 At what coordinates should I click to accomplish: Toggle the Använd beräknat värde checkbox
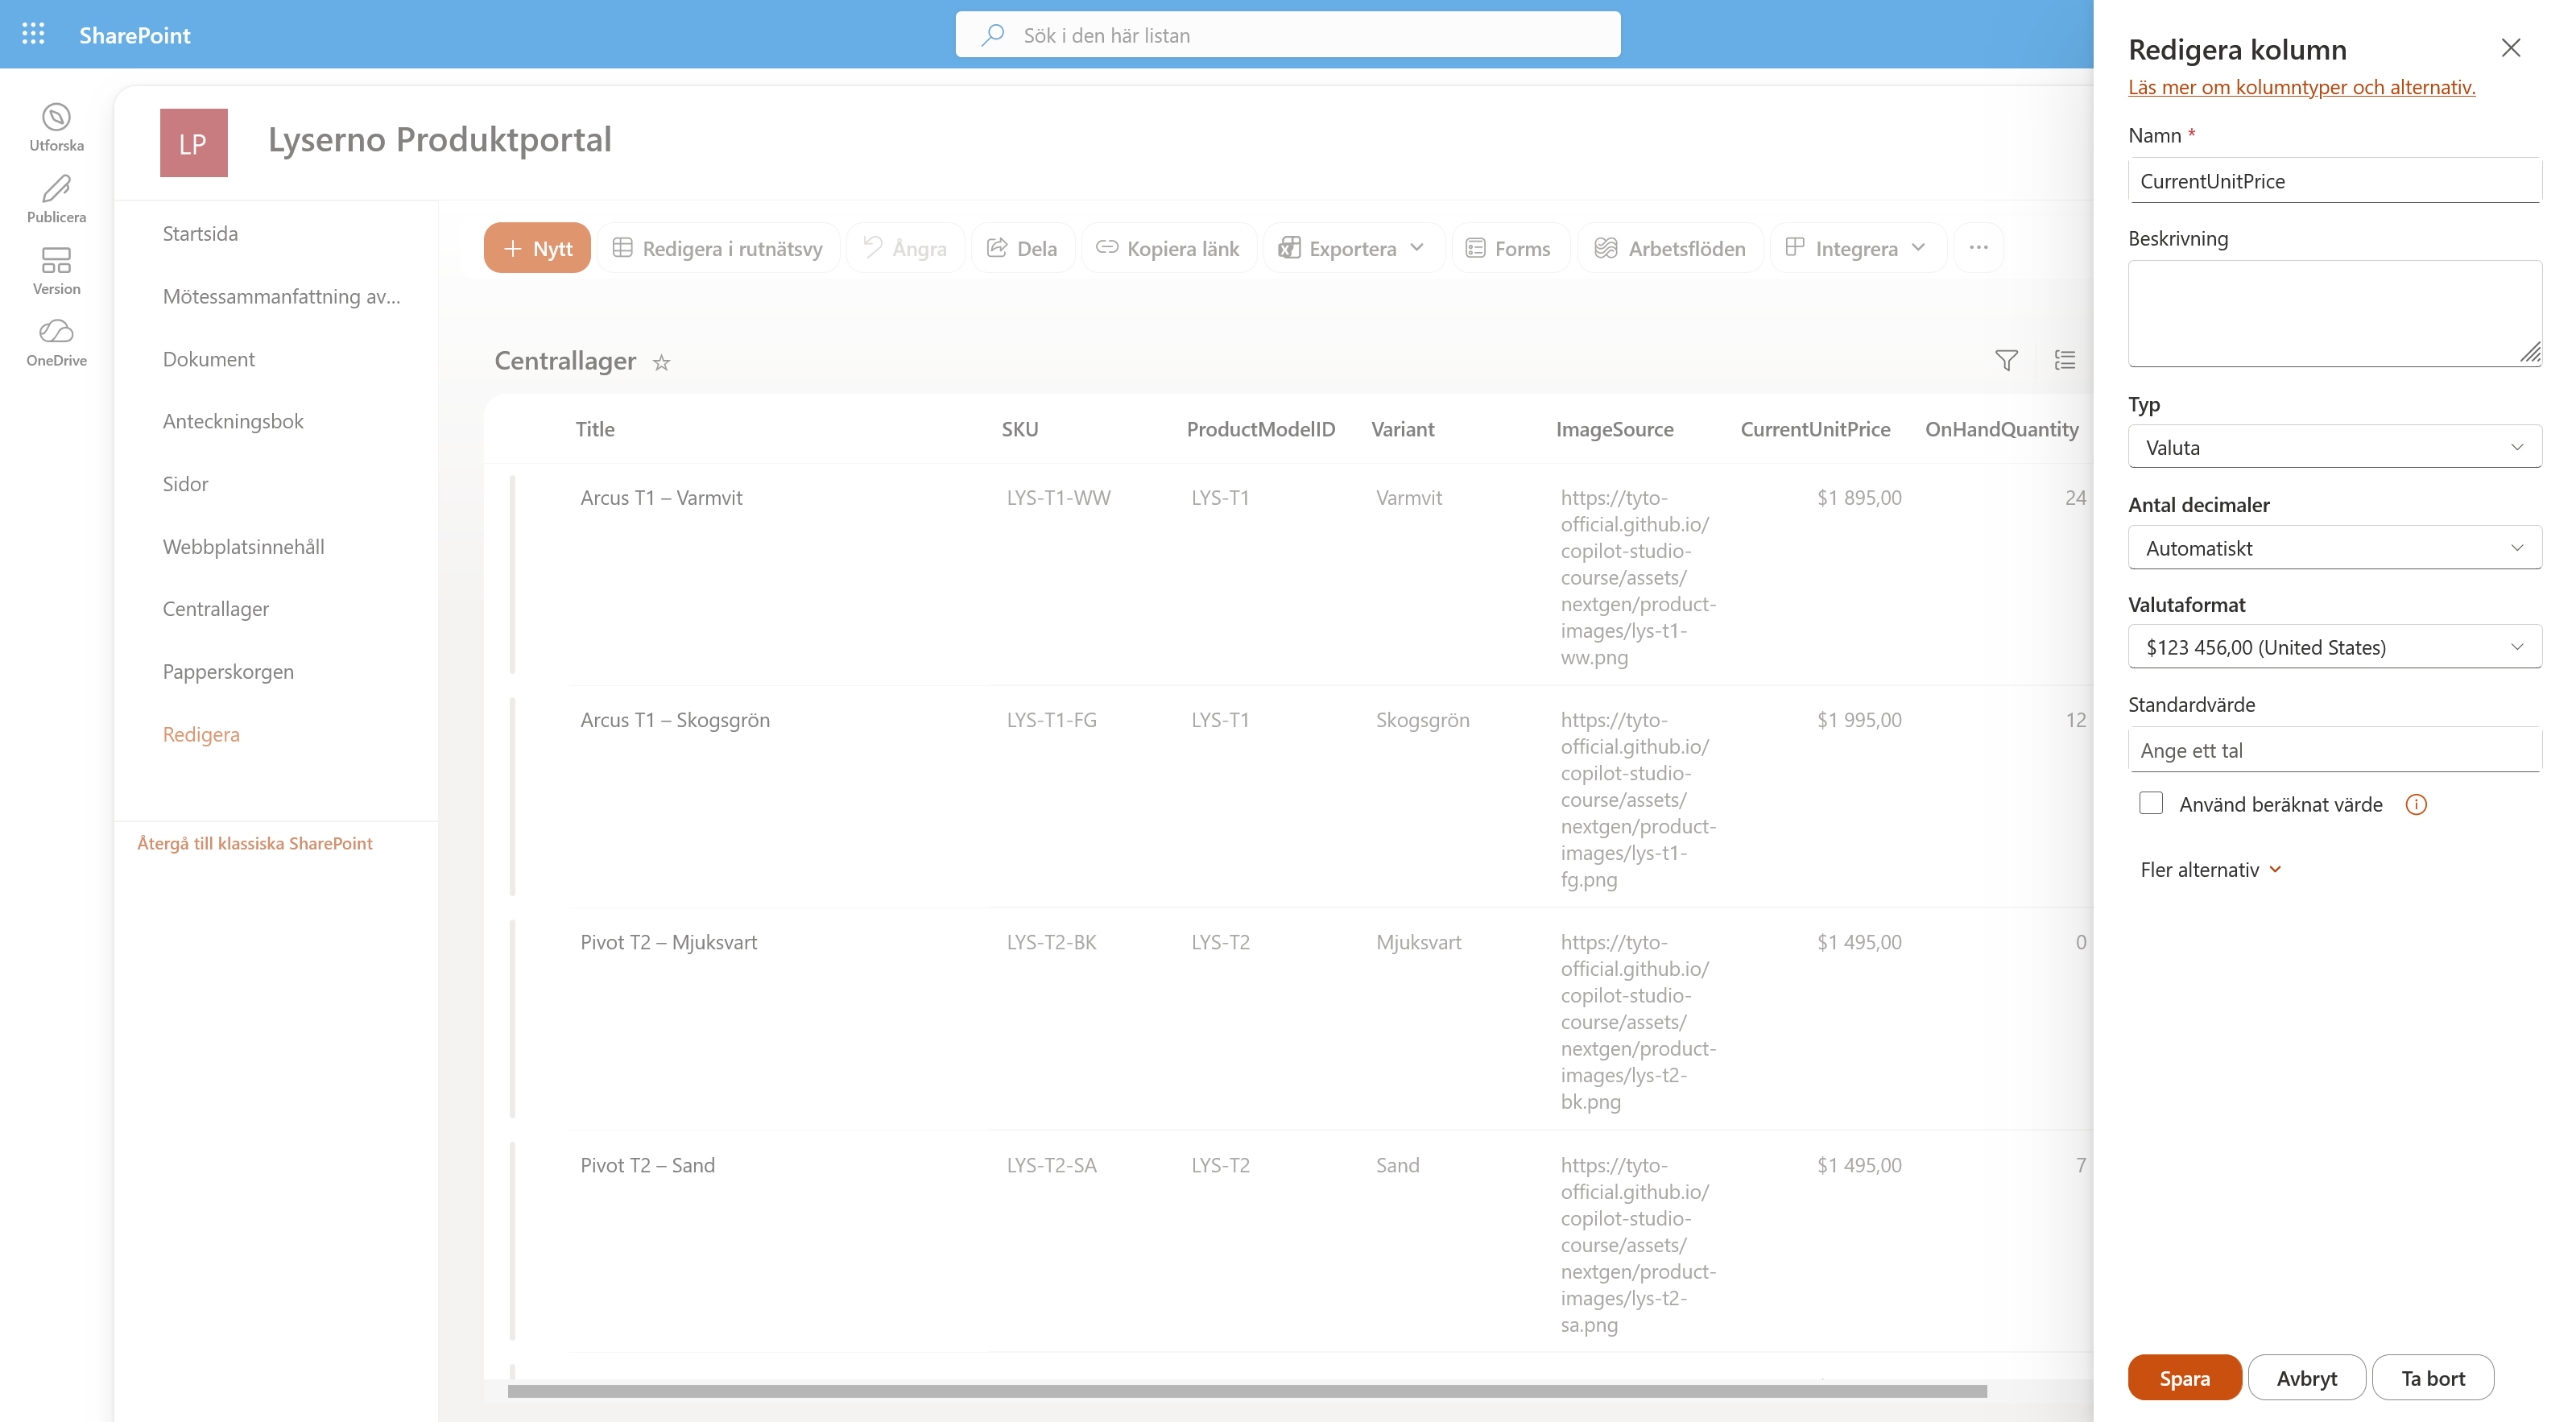(2151, 803)
